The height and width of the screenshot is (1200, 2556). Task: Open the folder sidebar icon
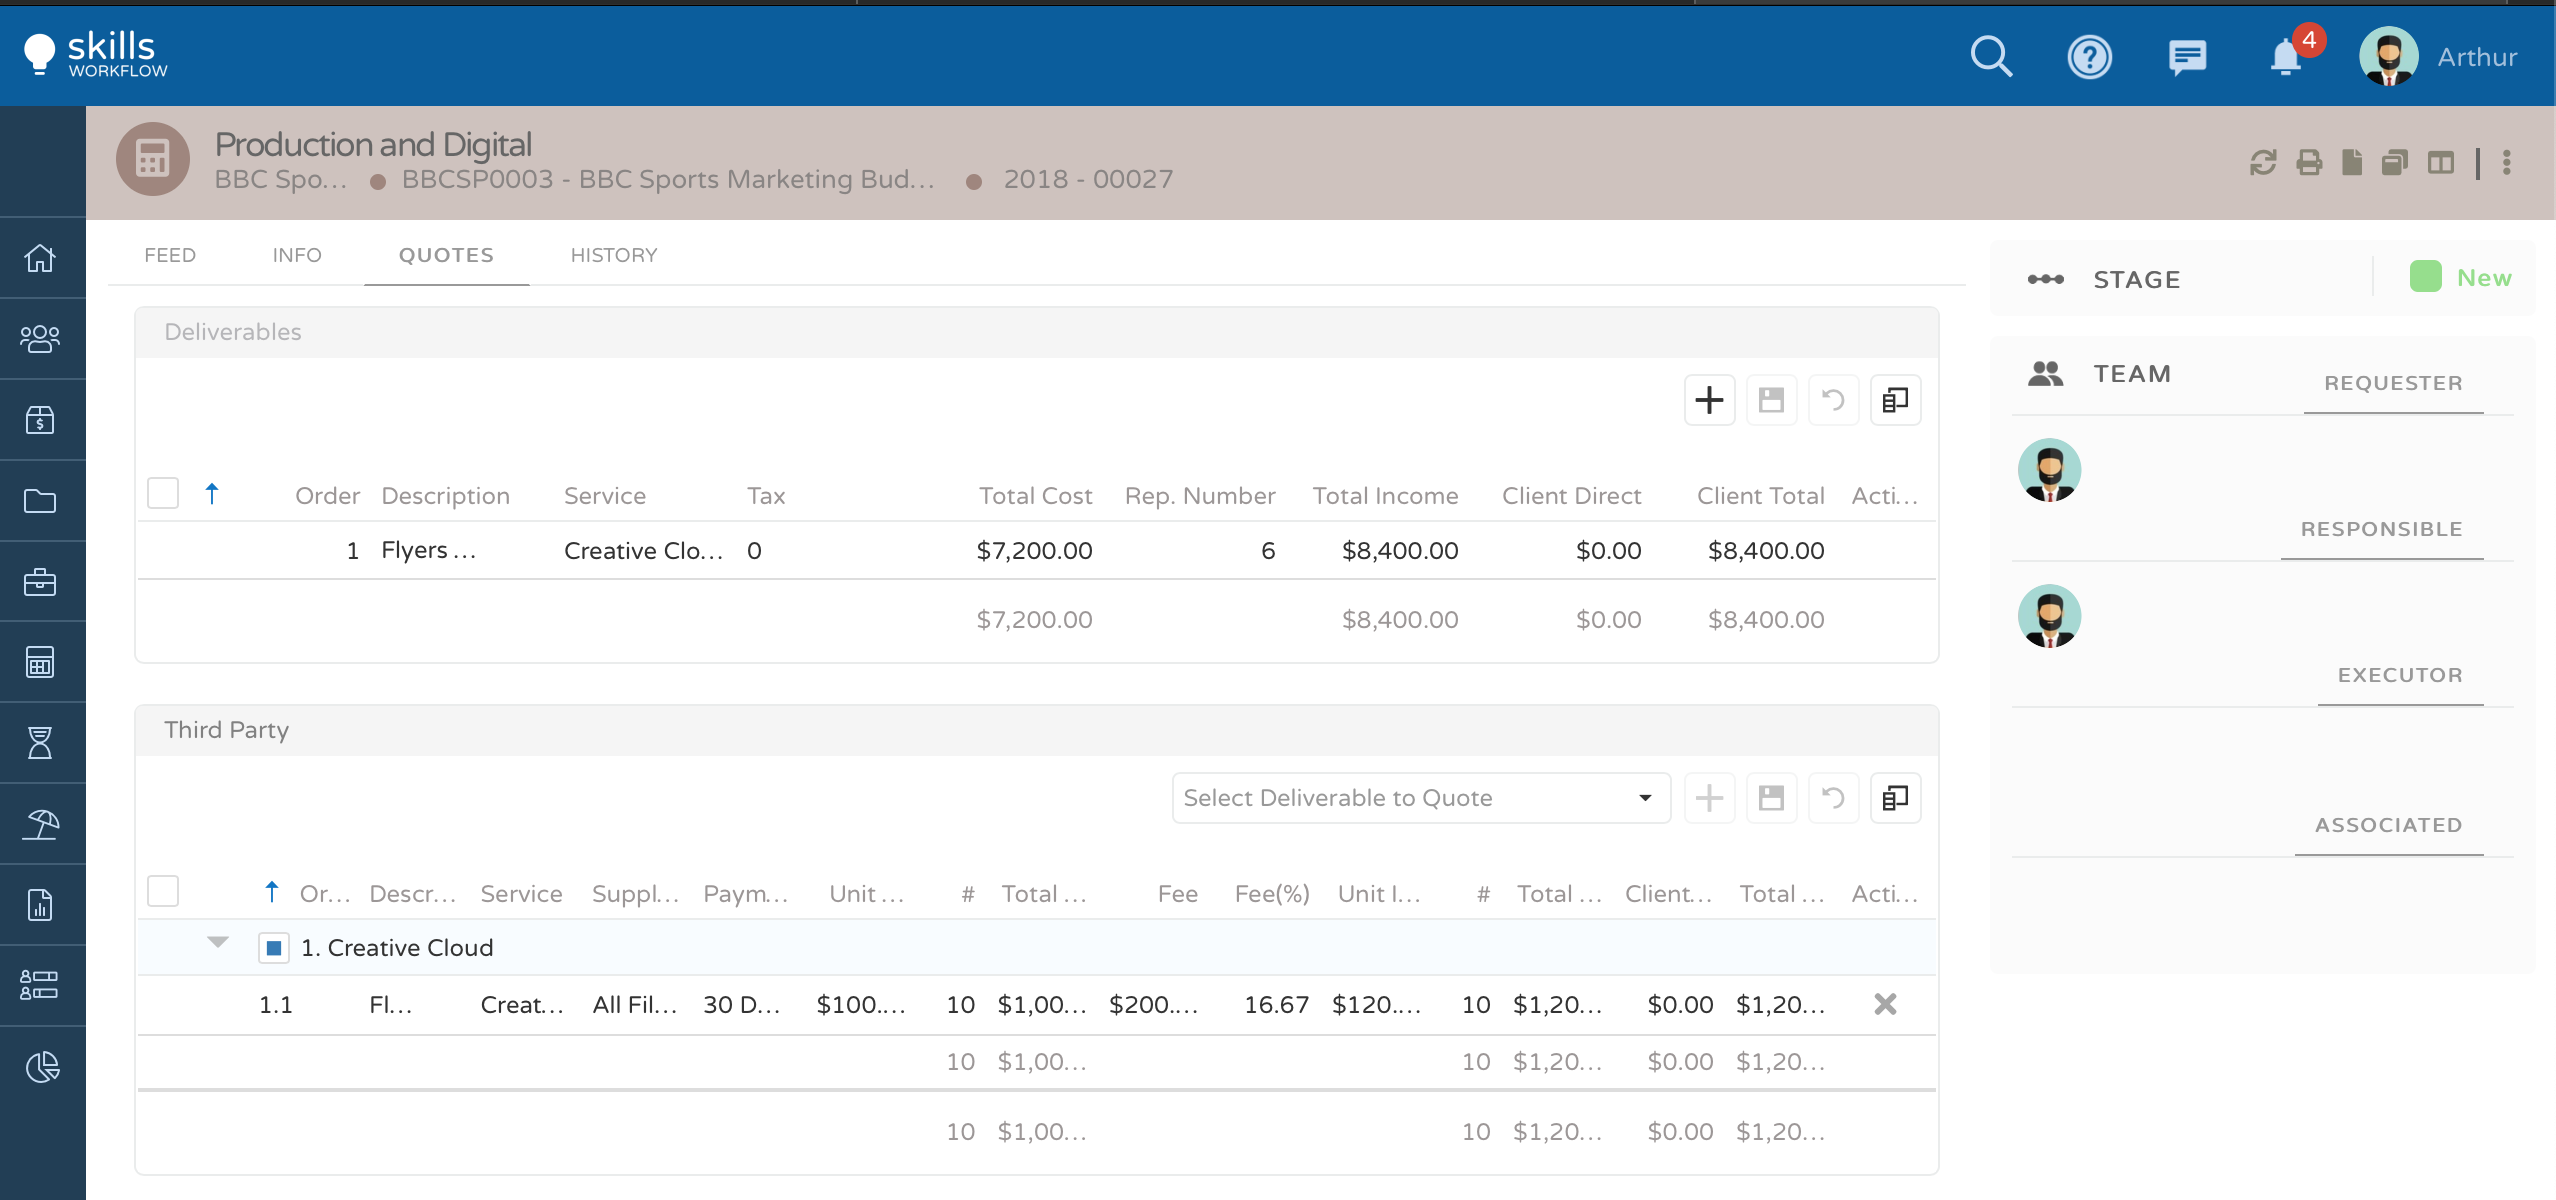[x=40, y=501]
